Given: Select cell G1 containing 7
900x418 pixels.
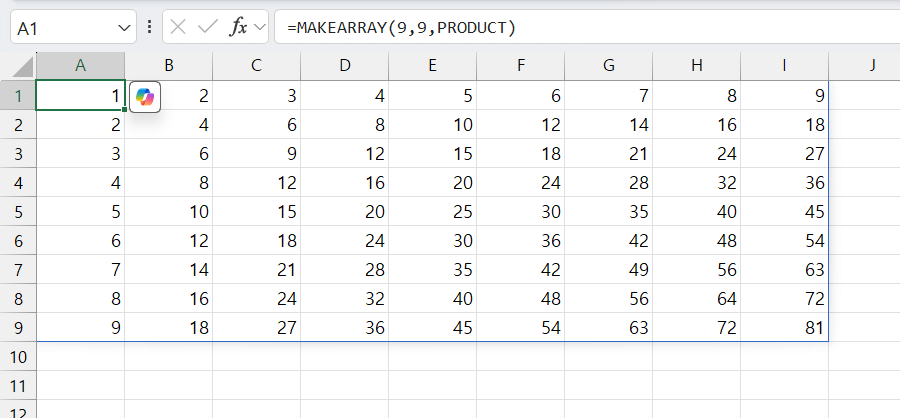Looking at the screenshot, I should [608, 95].
